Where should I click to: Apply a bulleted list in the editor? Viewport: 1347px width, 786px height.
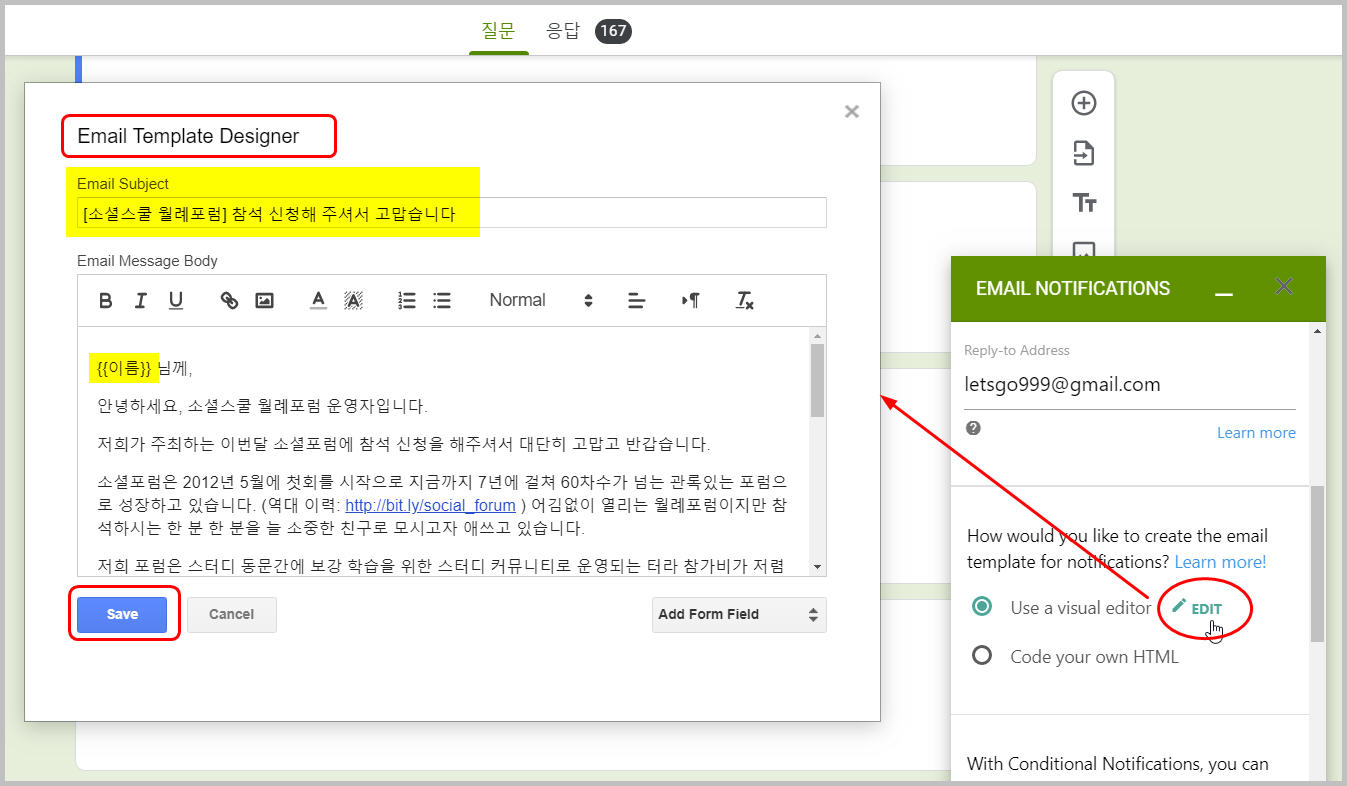pos(441,300)
